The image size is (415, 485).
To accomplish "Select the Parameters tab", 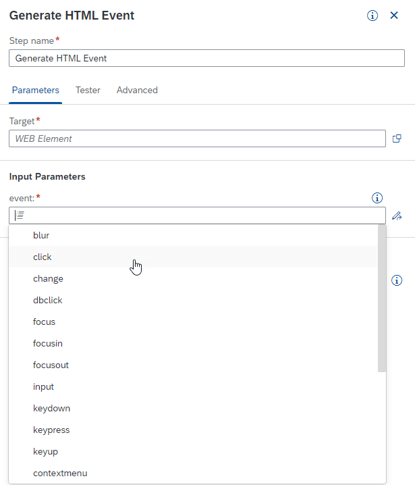I will pos(36,90).
